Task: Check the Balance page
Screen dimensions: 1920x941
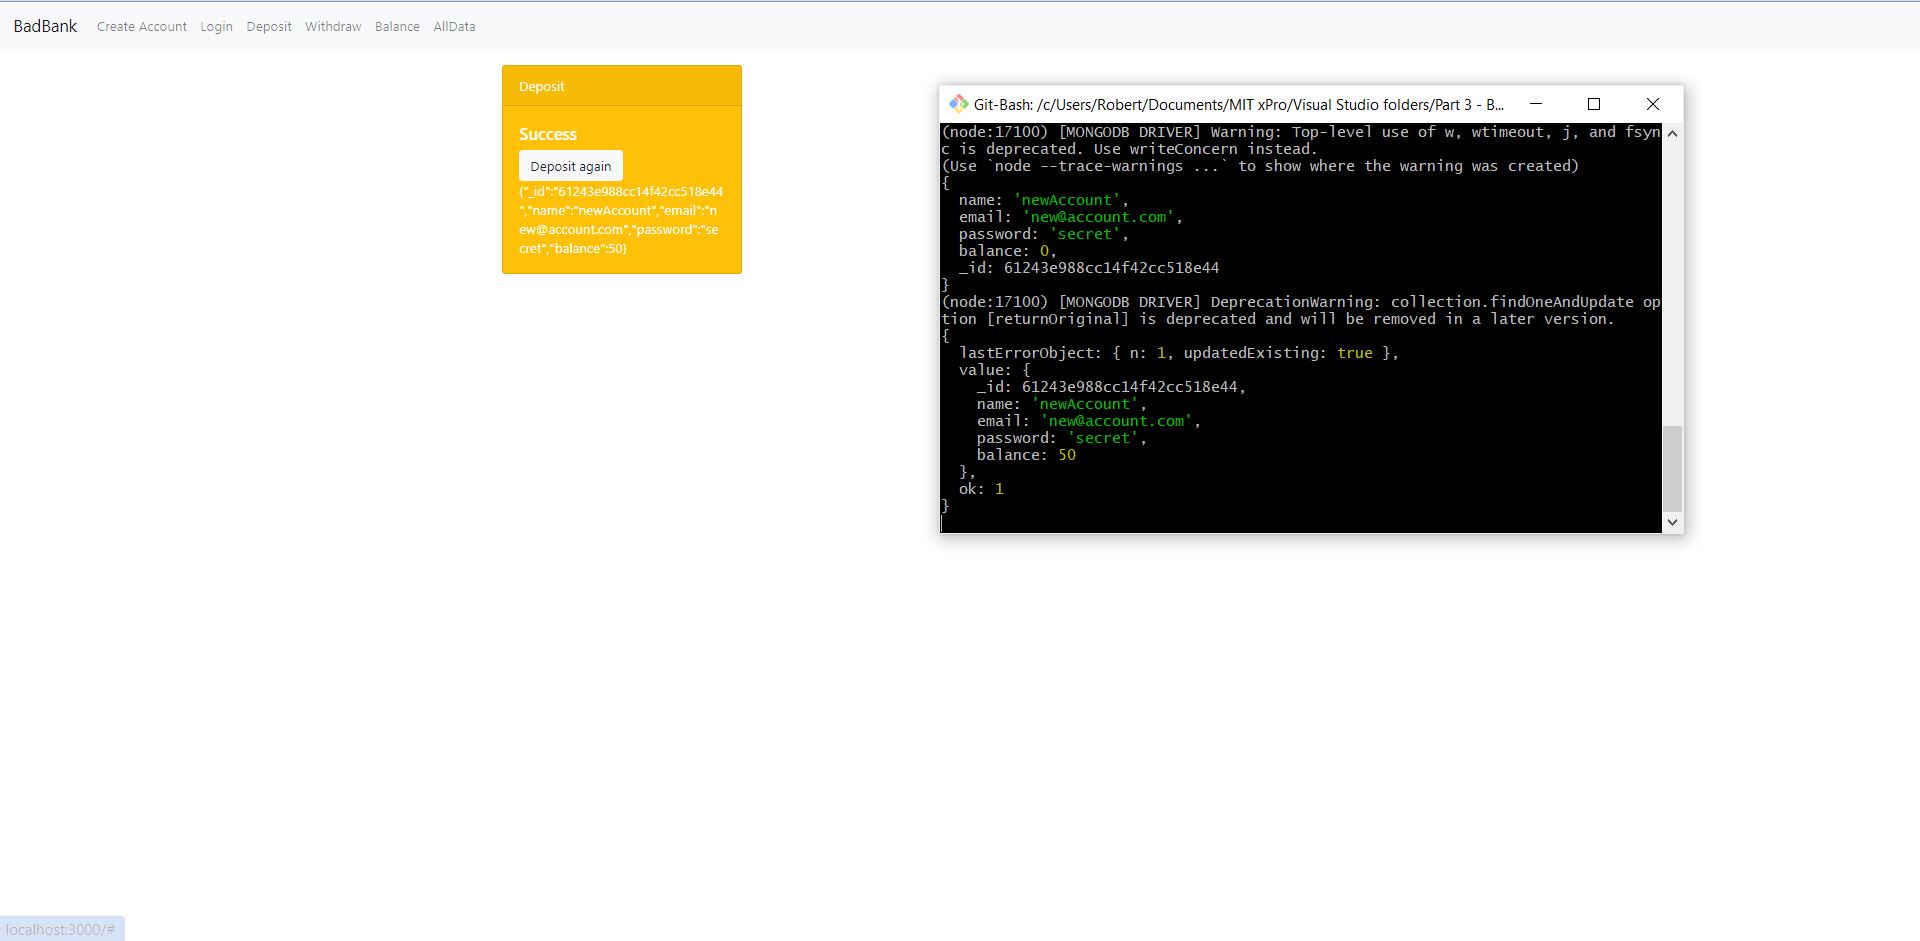Action: pos(397,26)
